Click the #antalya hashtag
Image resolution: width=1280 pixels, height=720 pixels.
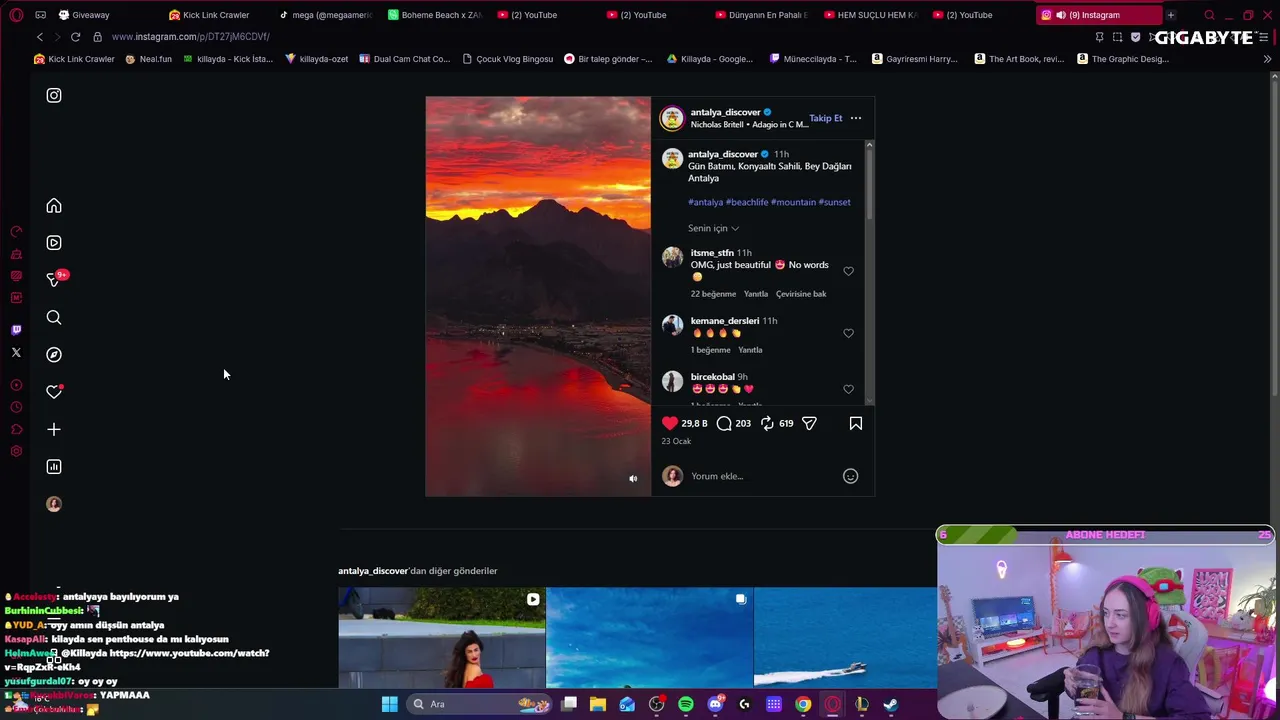pyautogui.click(x=705, y=203)
